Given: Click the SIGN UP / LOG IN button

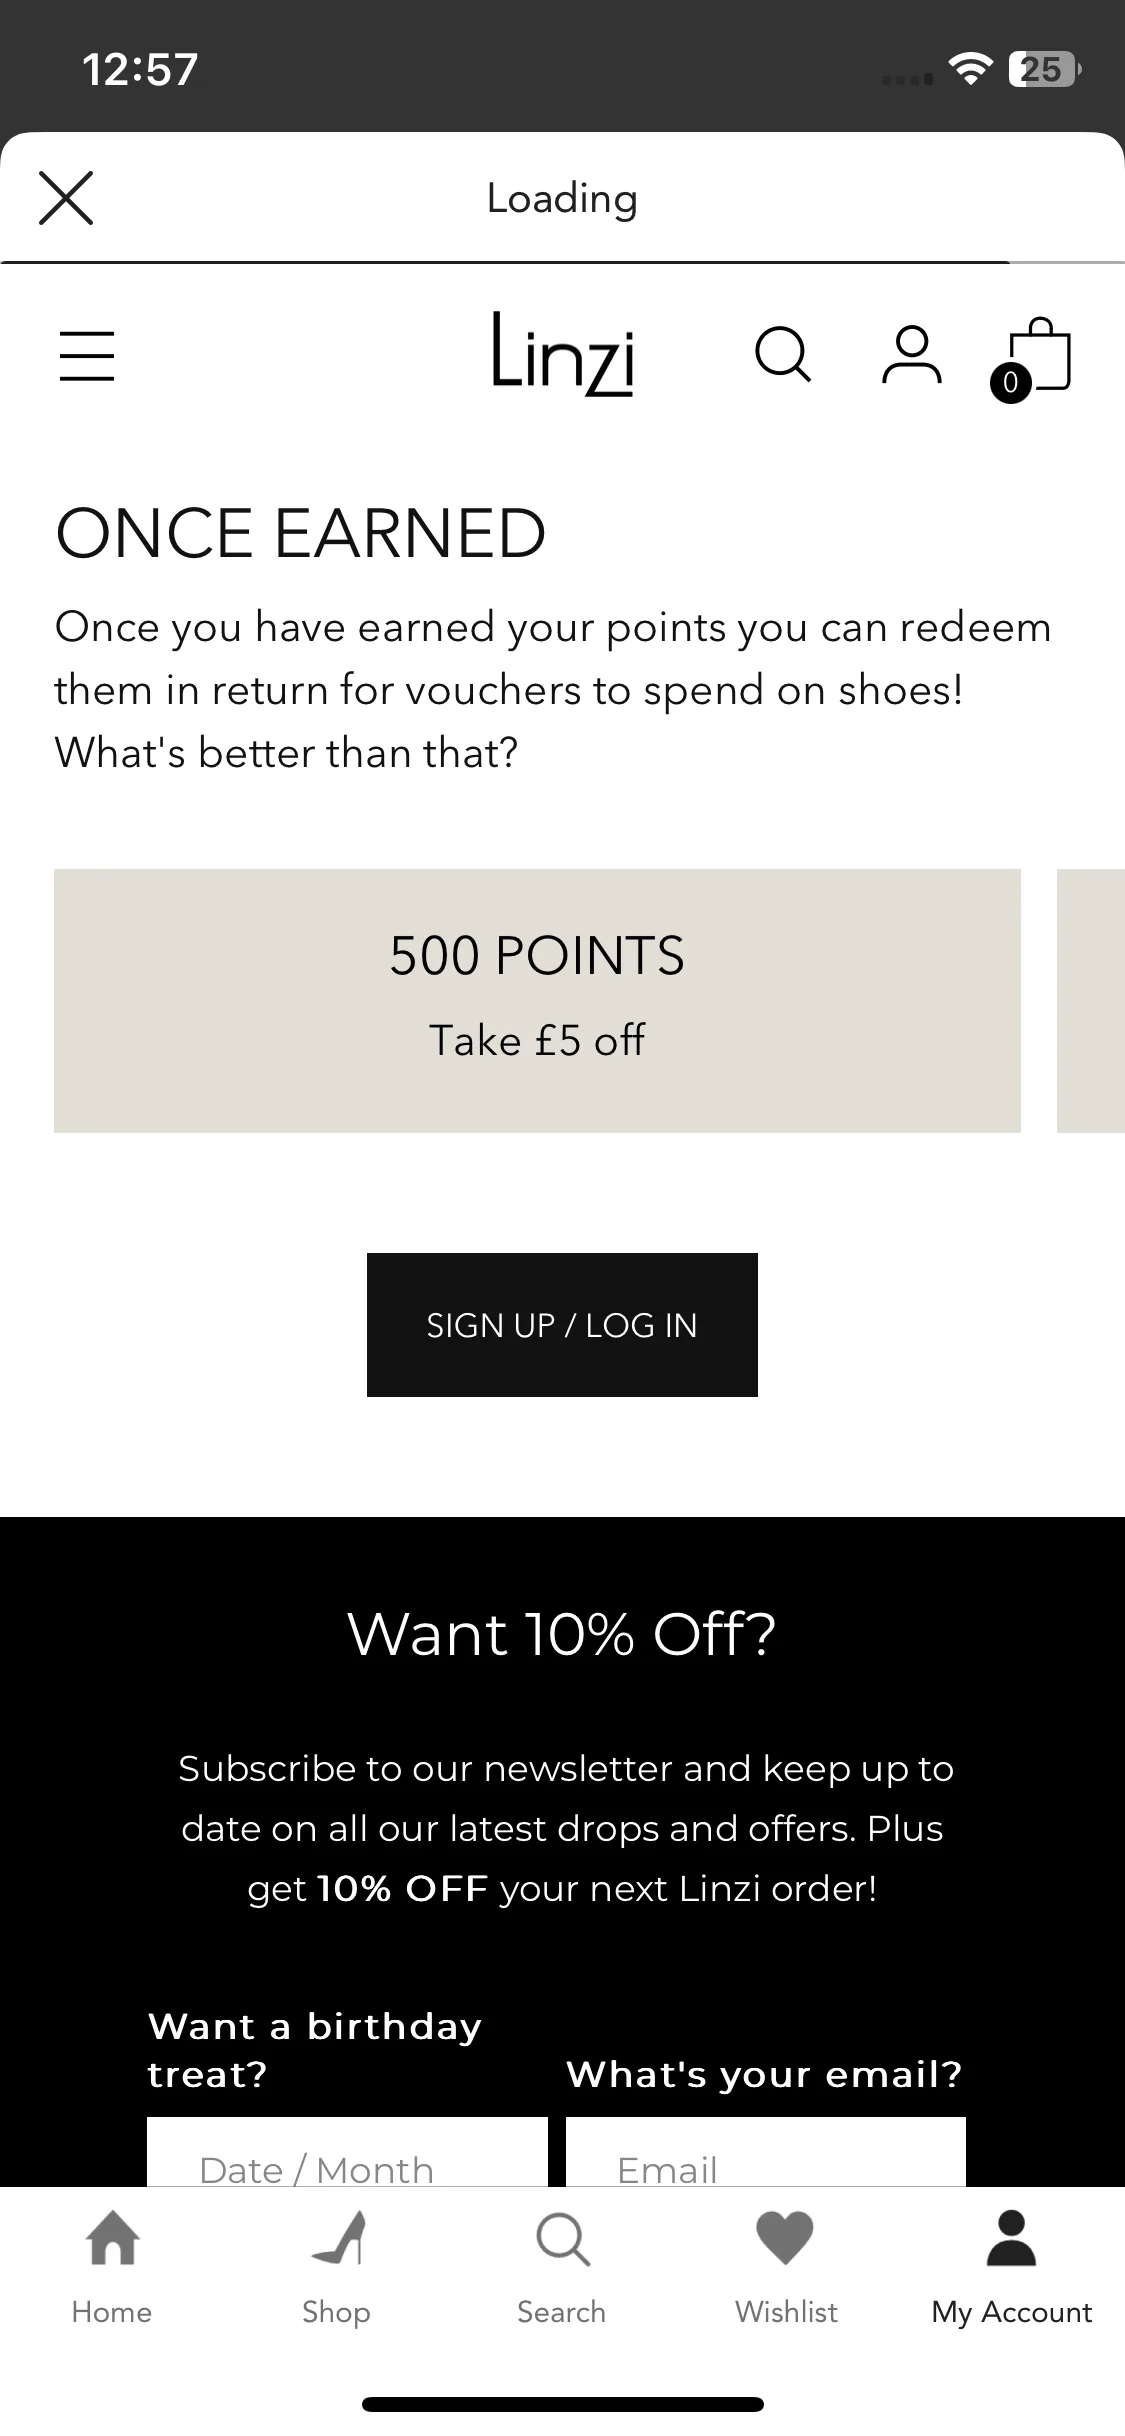Looking at the screenshot, I should click(562, 1324).
